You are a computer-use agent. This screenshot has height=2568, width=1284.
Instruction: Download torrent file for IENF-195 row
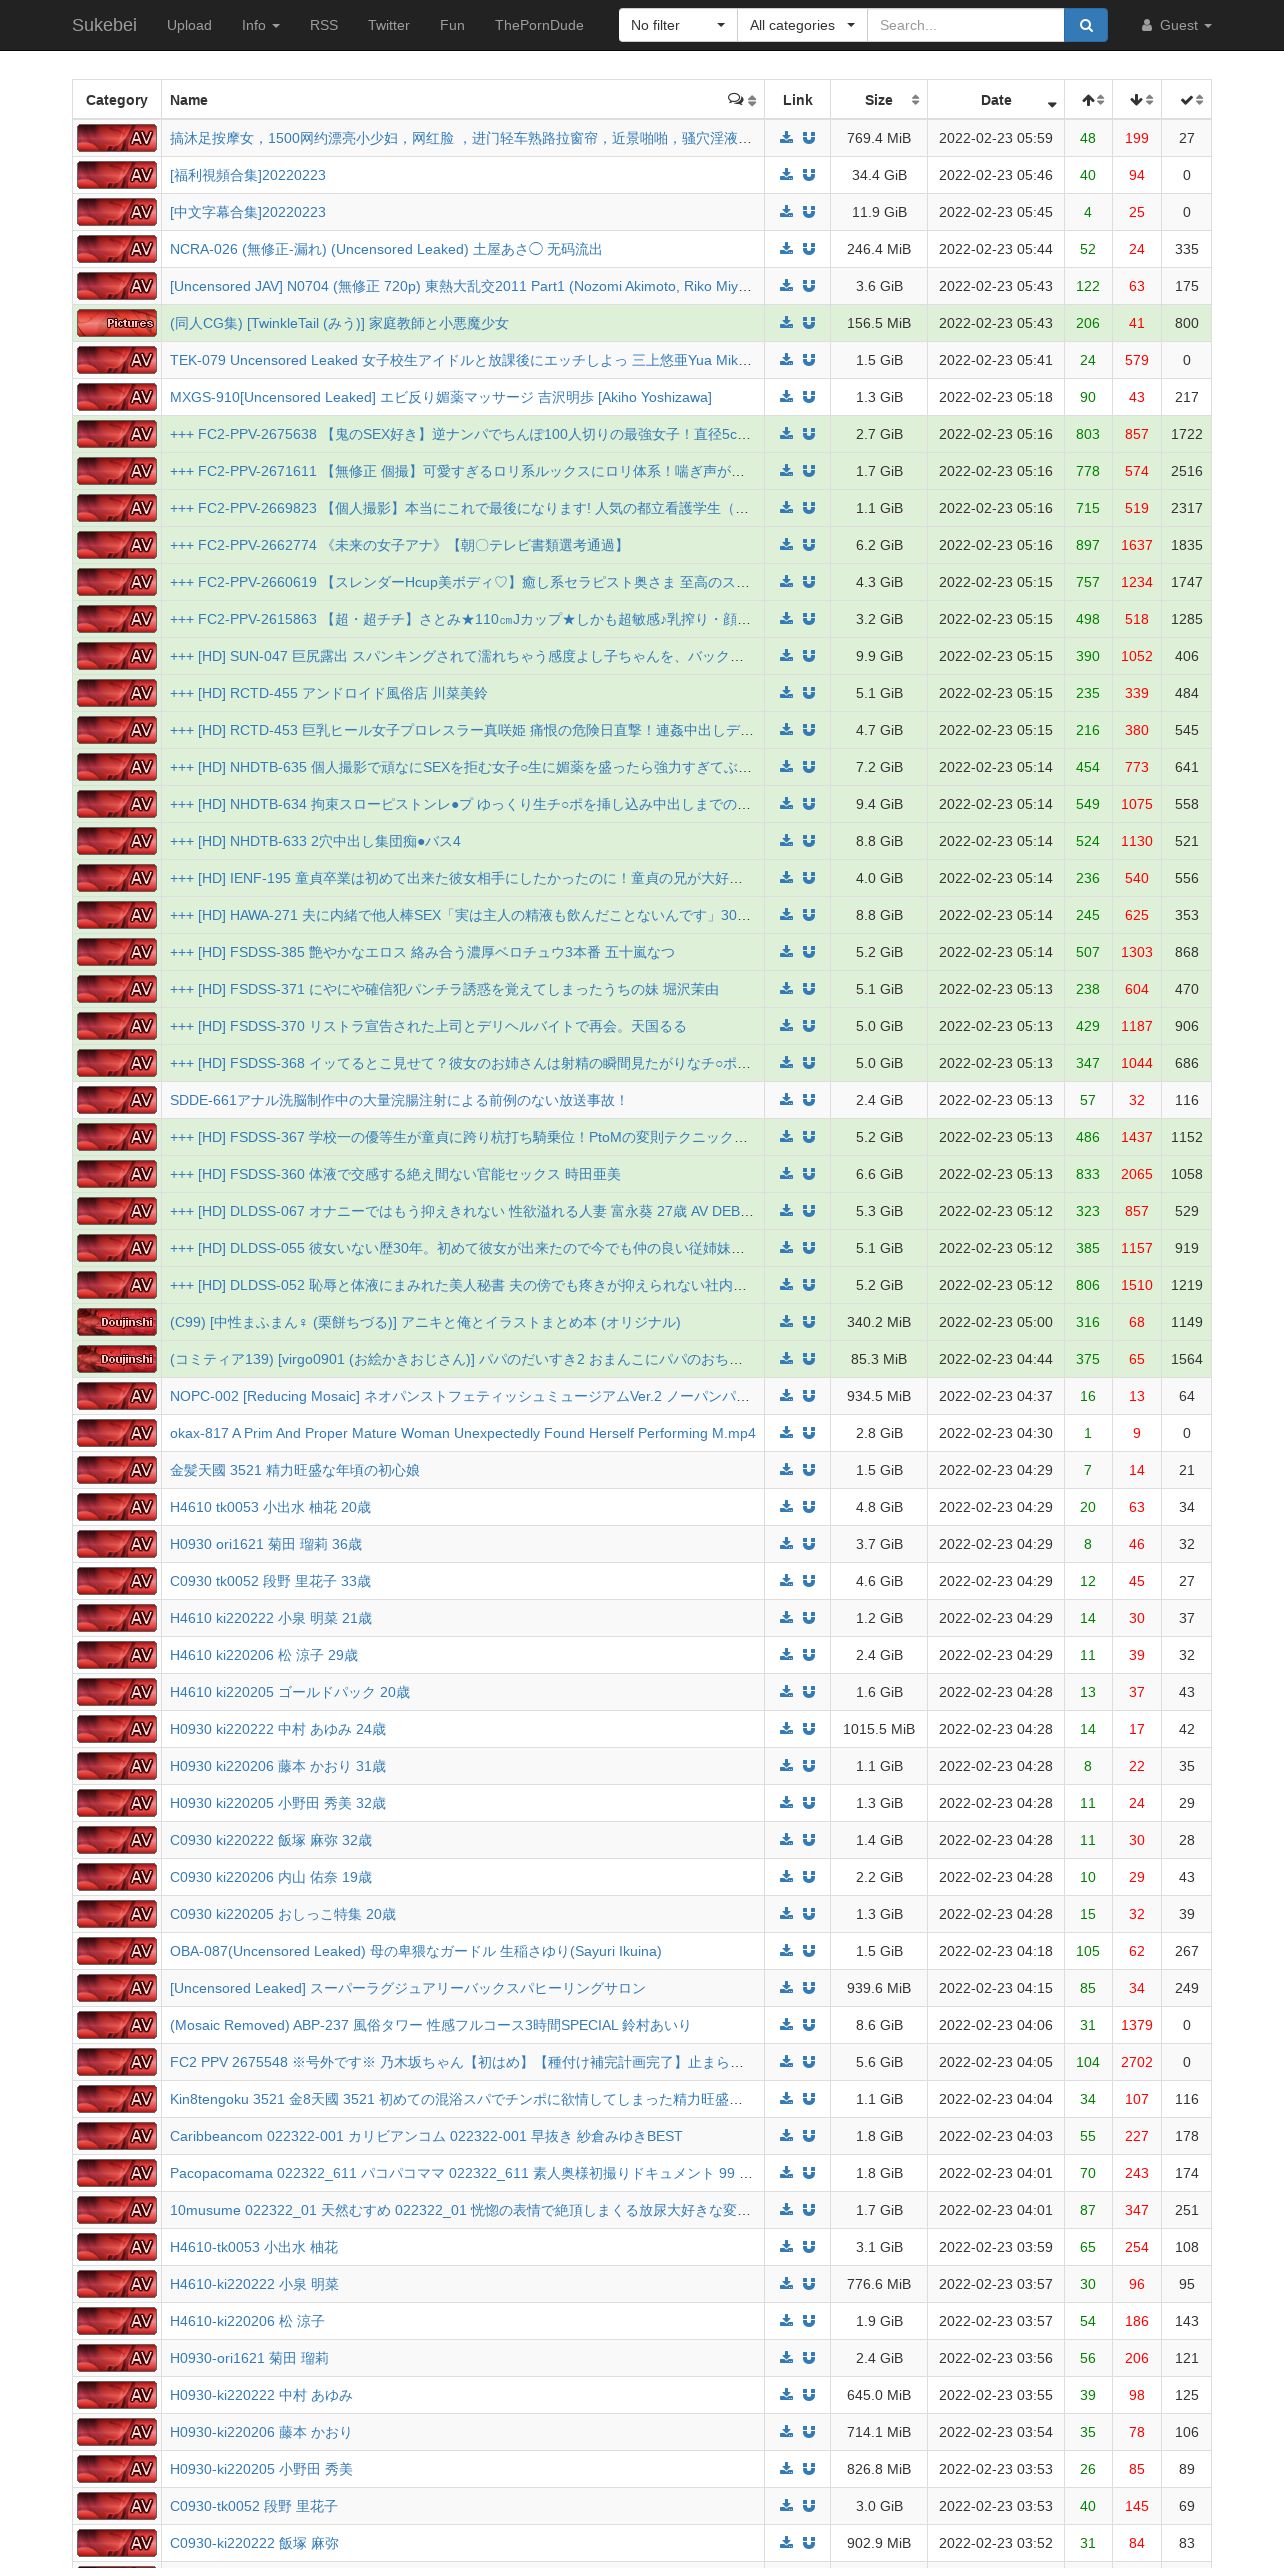pyautogui.click(x=786, y=878)
